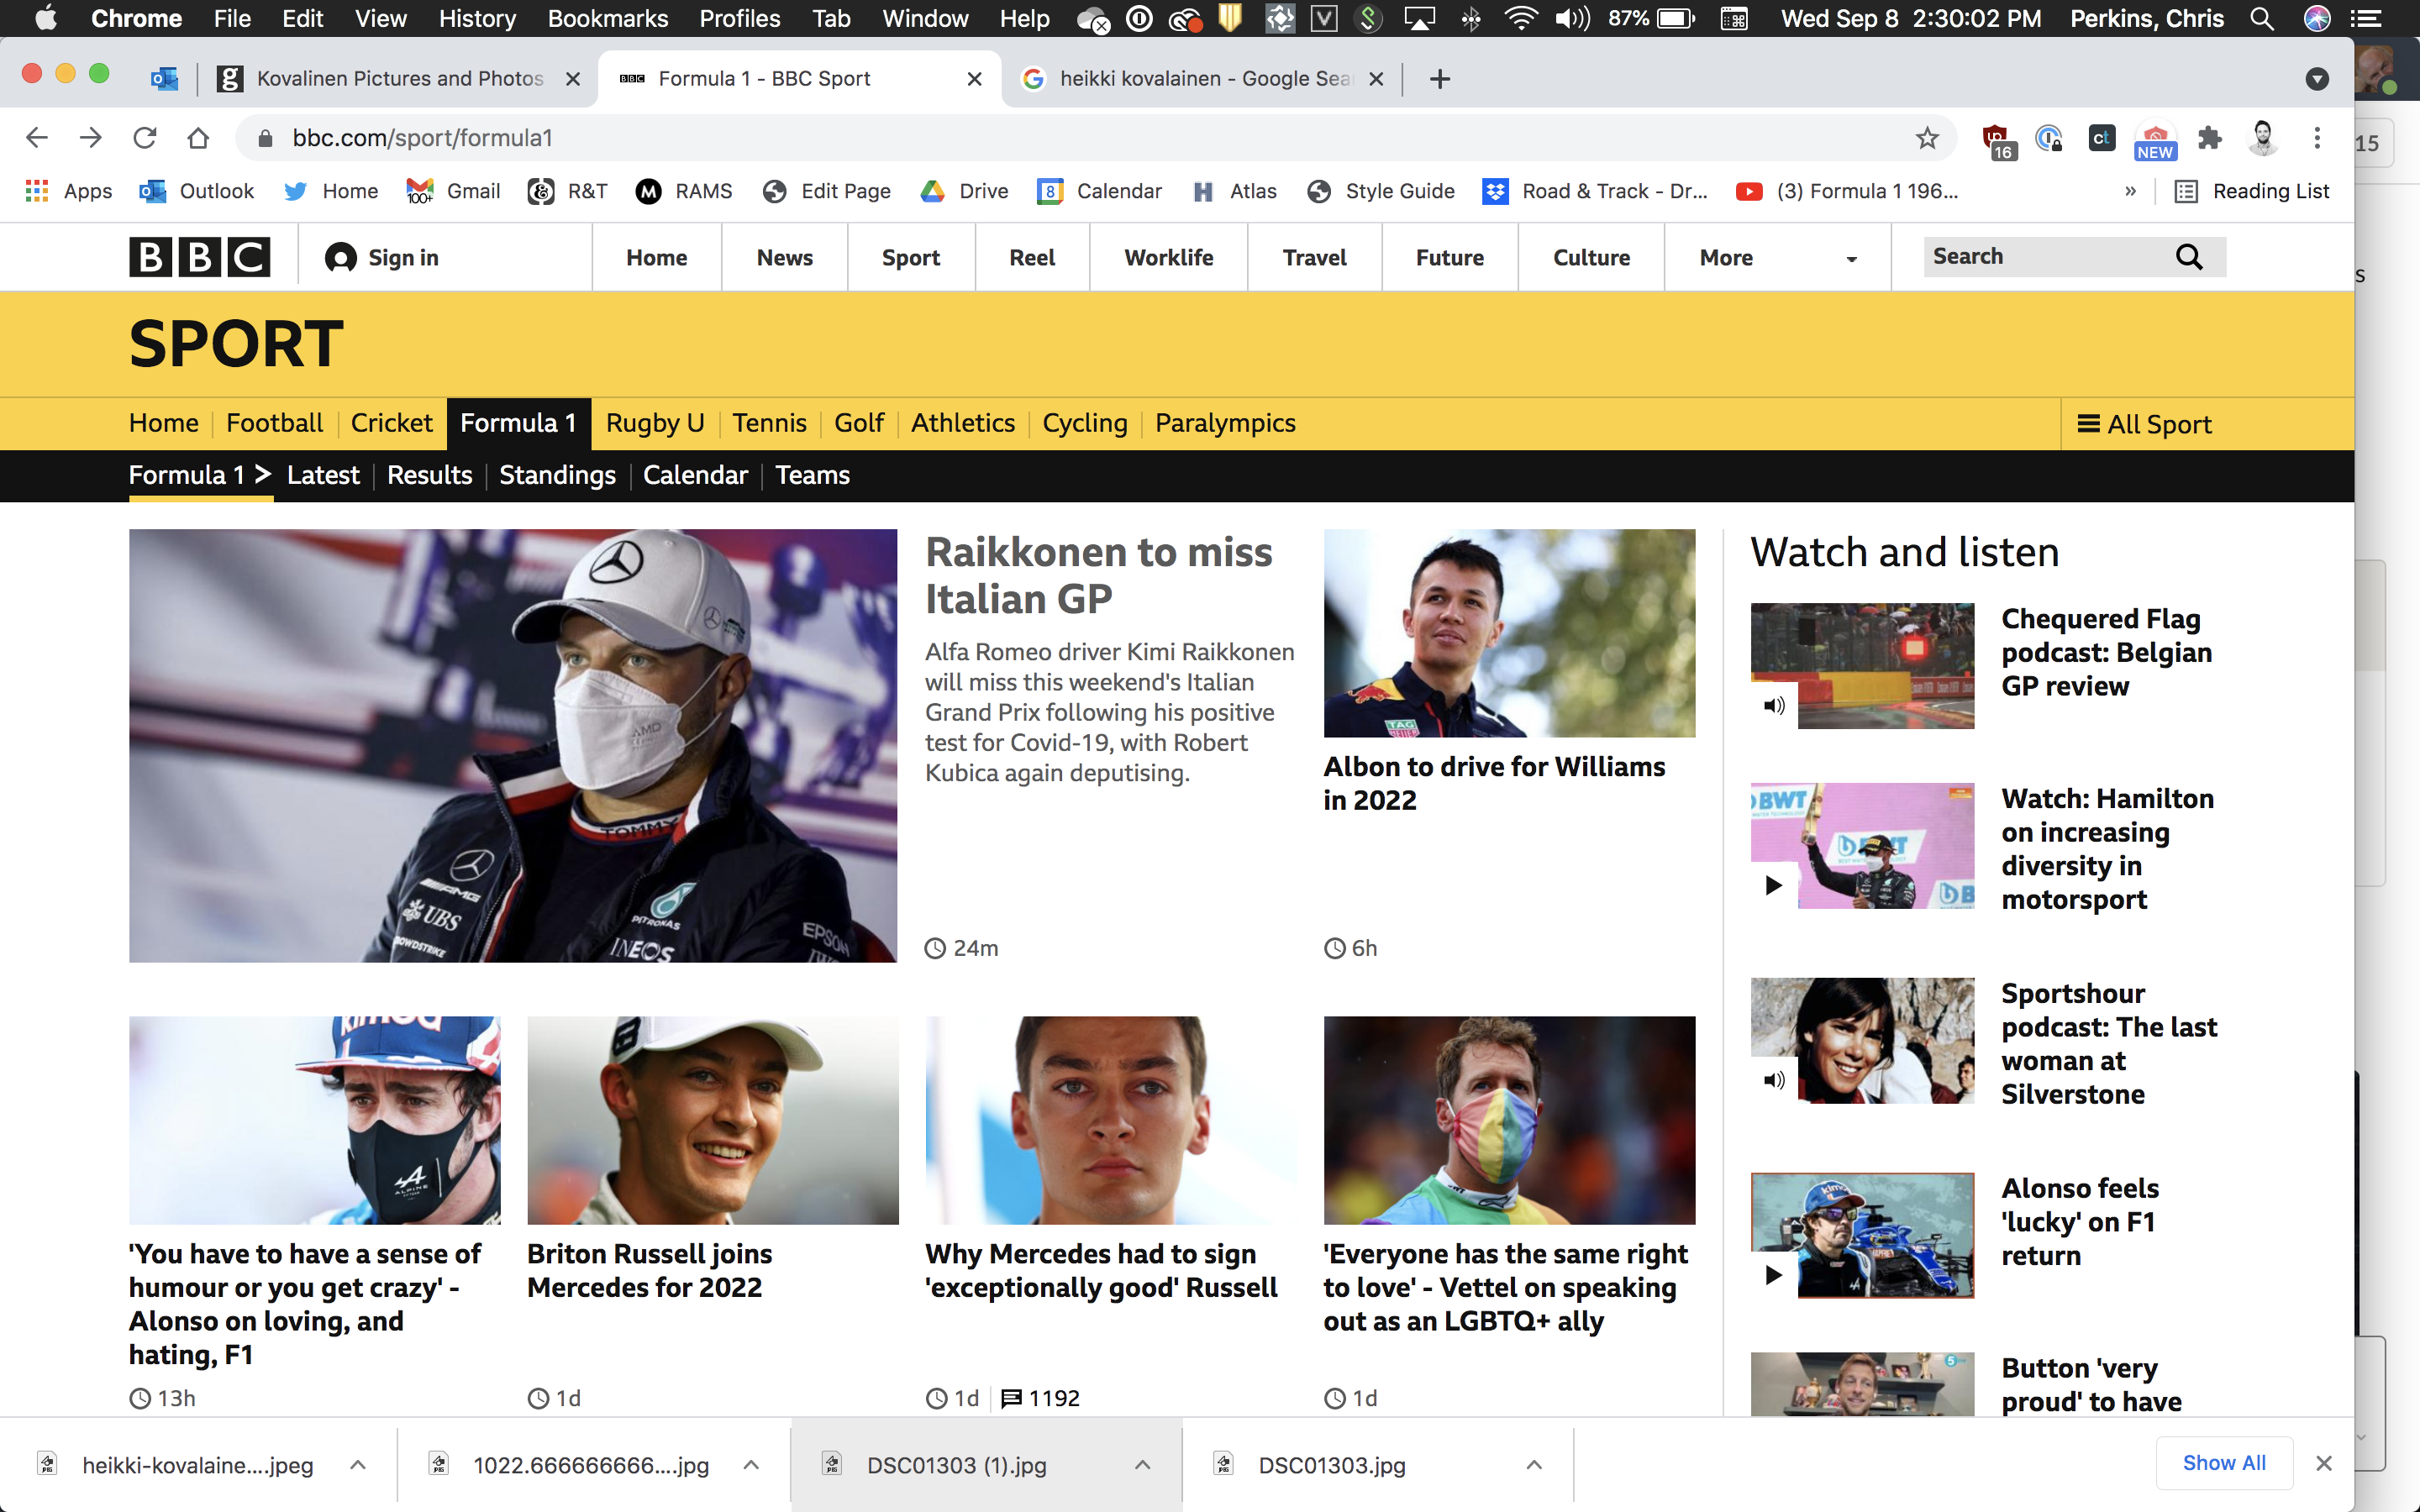Open options for heikki-kovalaine jpeg download

[358, 1465]
